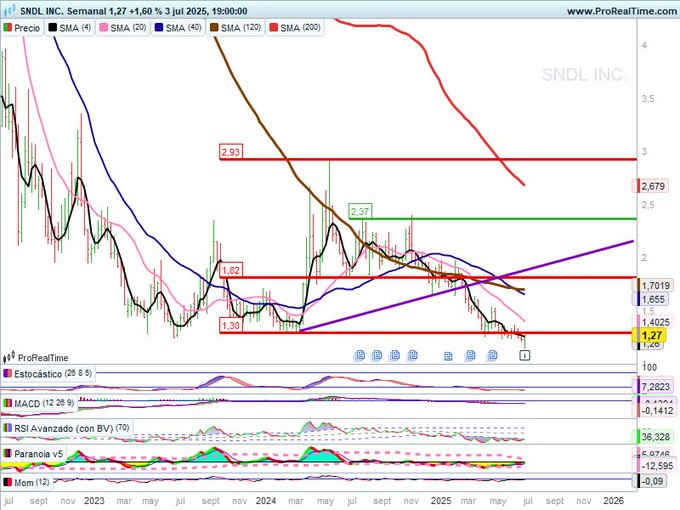Open the Precio legend button
680x510 pixels.
tap(22, 28)
